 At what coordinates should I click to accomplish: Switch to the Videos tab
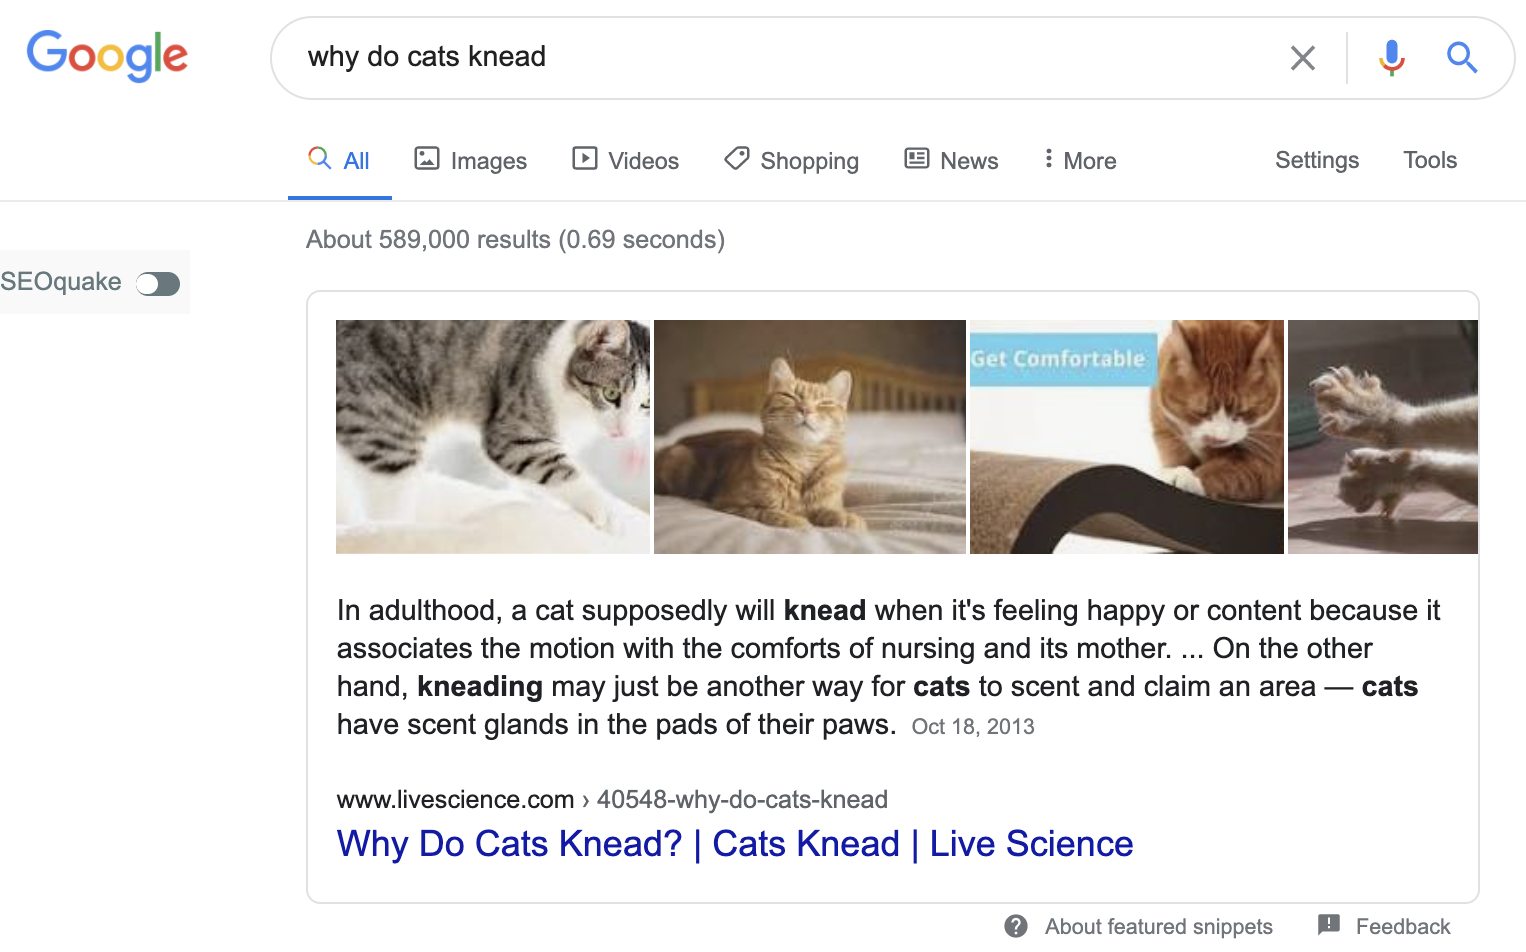(x=626, y=160)
